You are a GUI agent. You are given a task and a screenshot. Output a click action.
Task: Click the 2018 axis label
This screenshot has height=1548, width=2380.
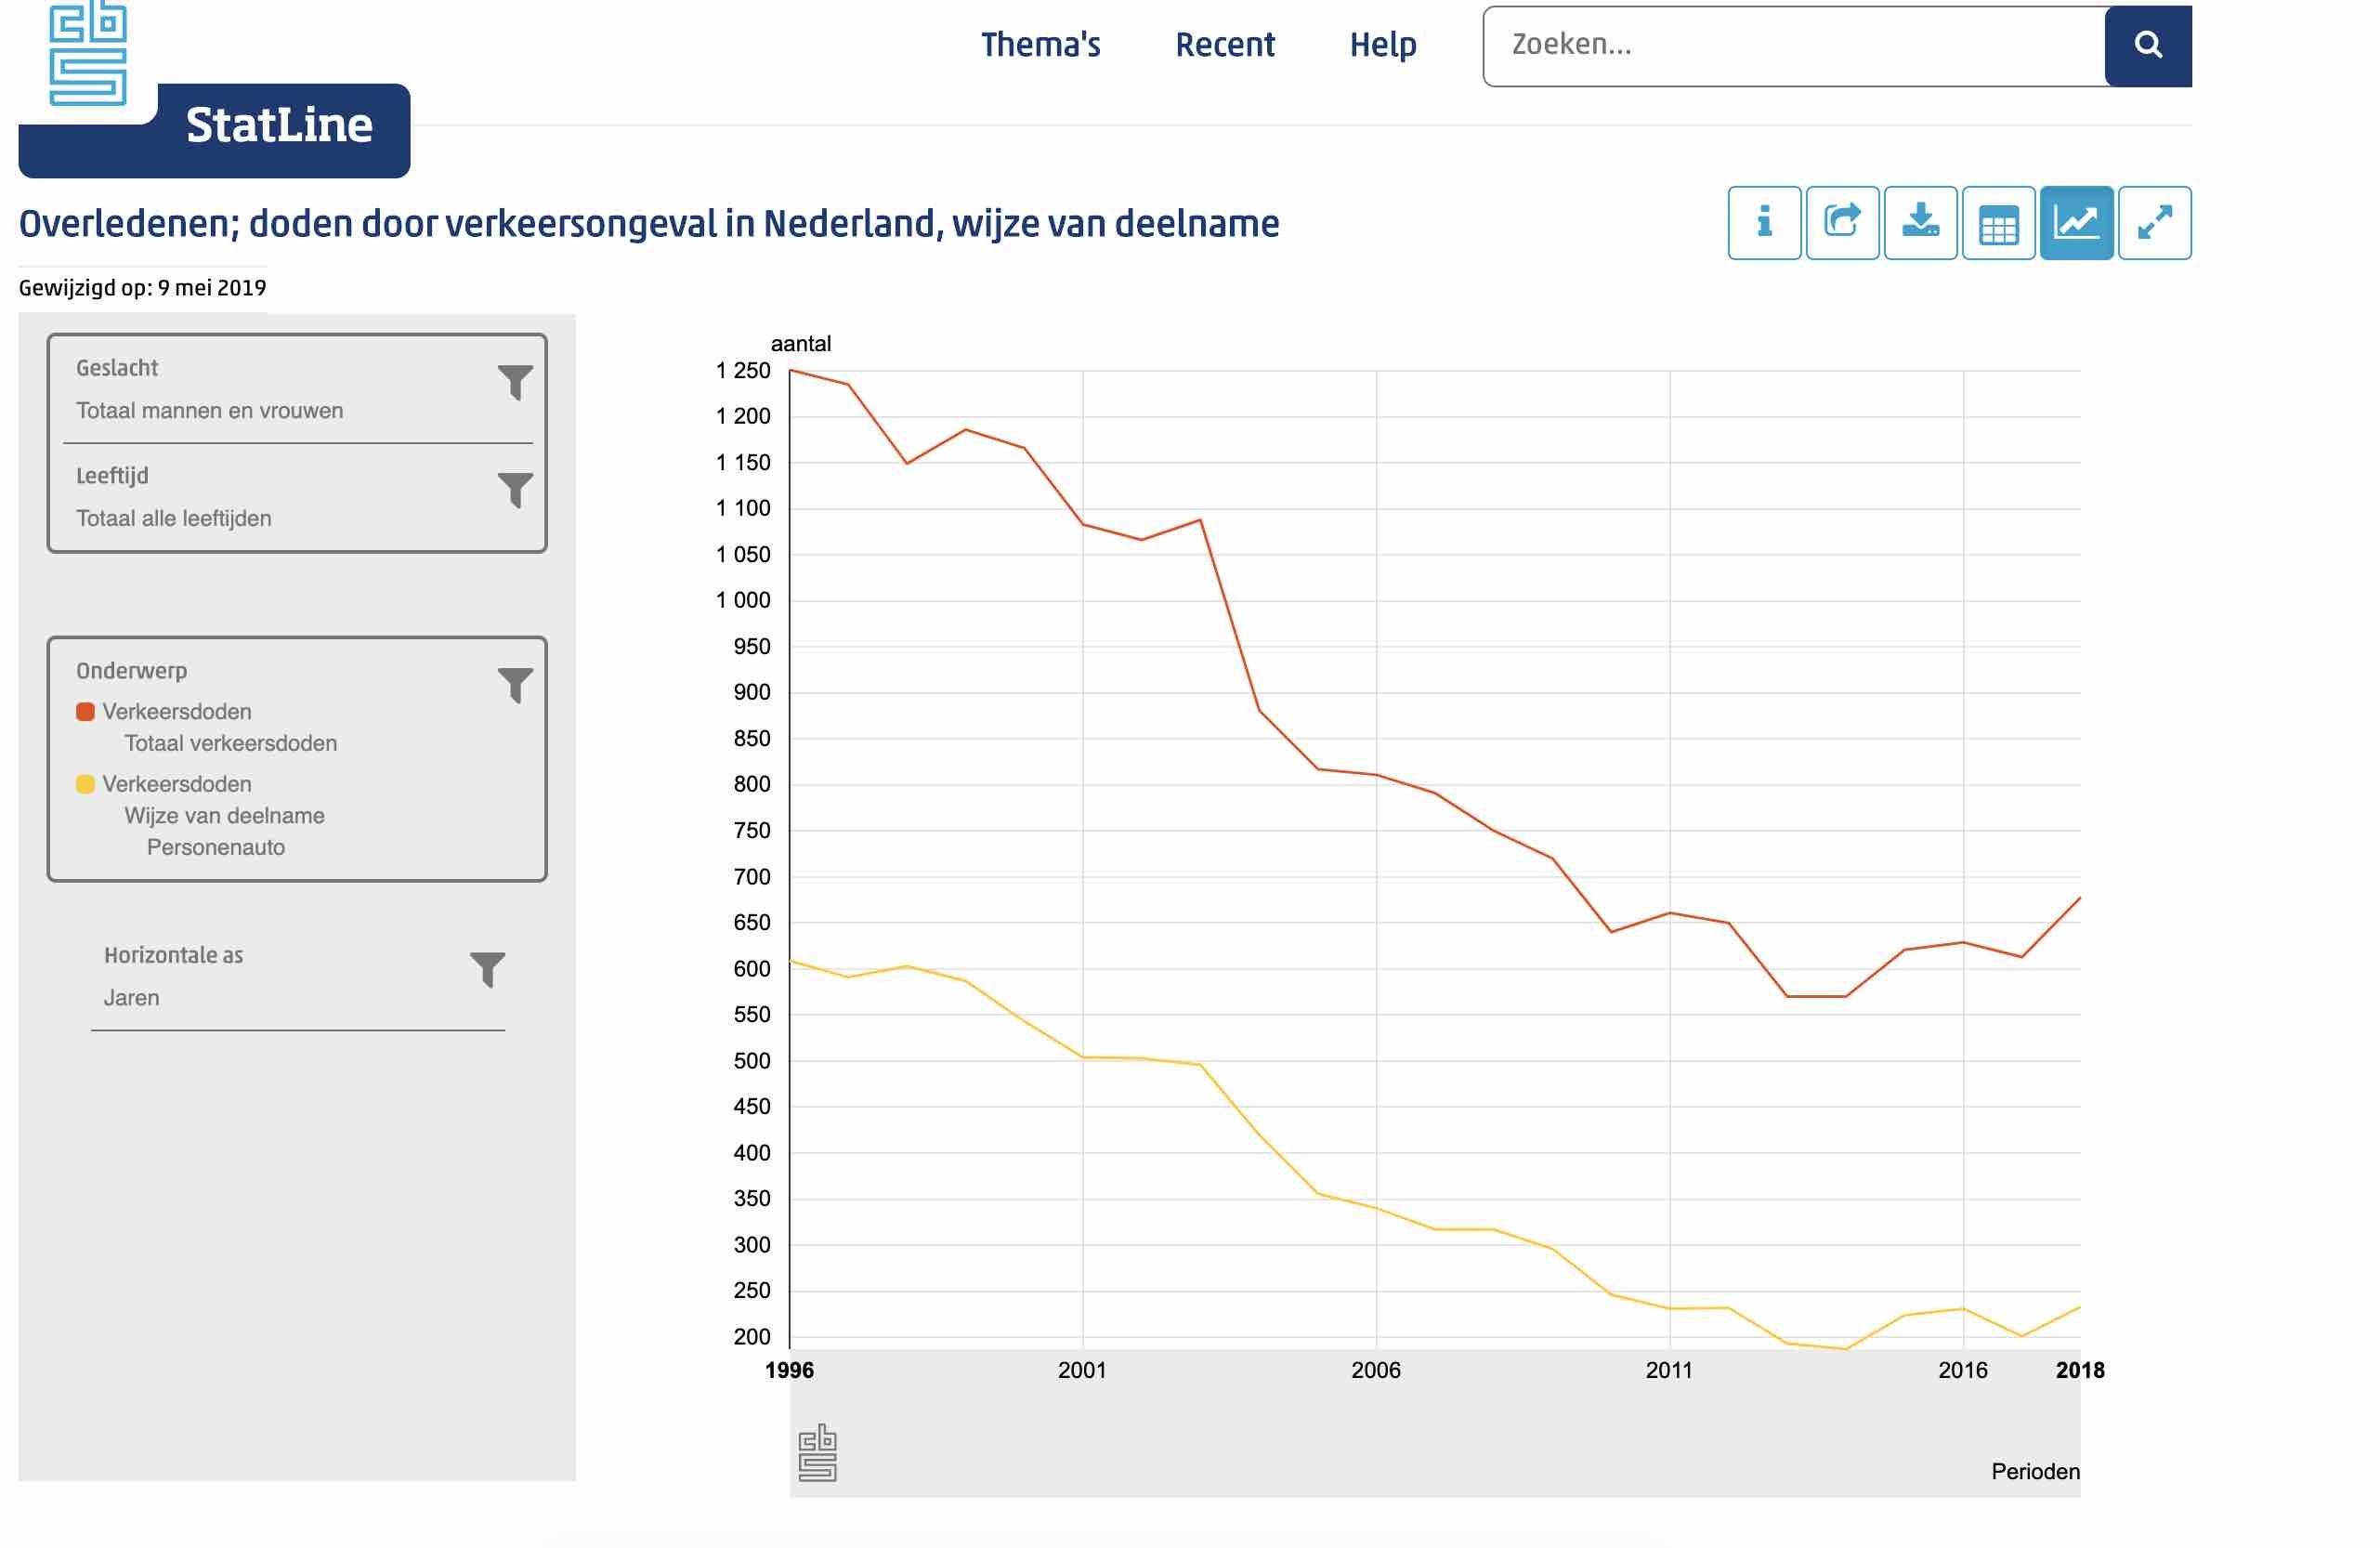2079,1370
